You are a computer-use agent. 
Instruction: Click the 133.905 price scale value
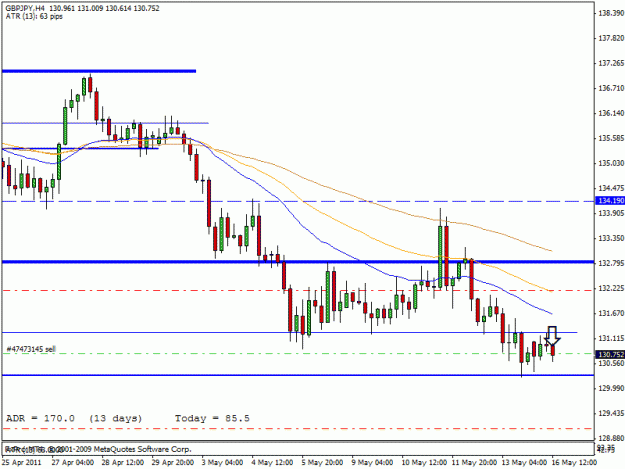click(611, 213)
